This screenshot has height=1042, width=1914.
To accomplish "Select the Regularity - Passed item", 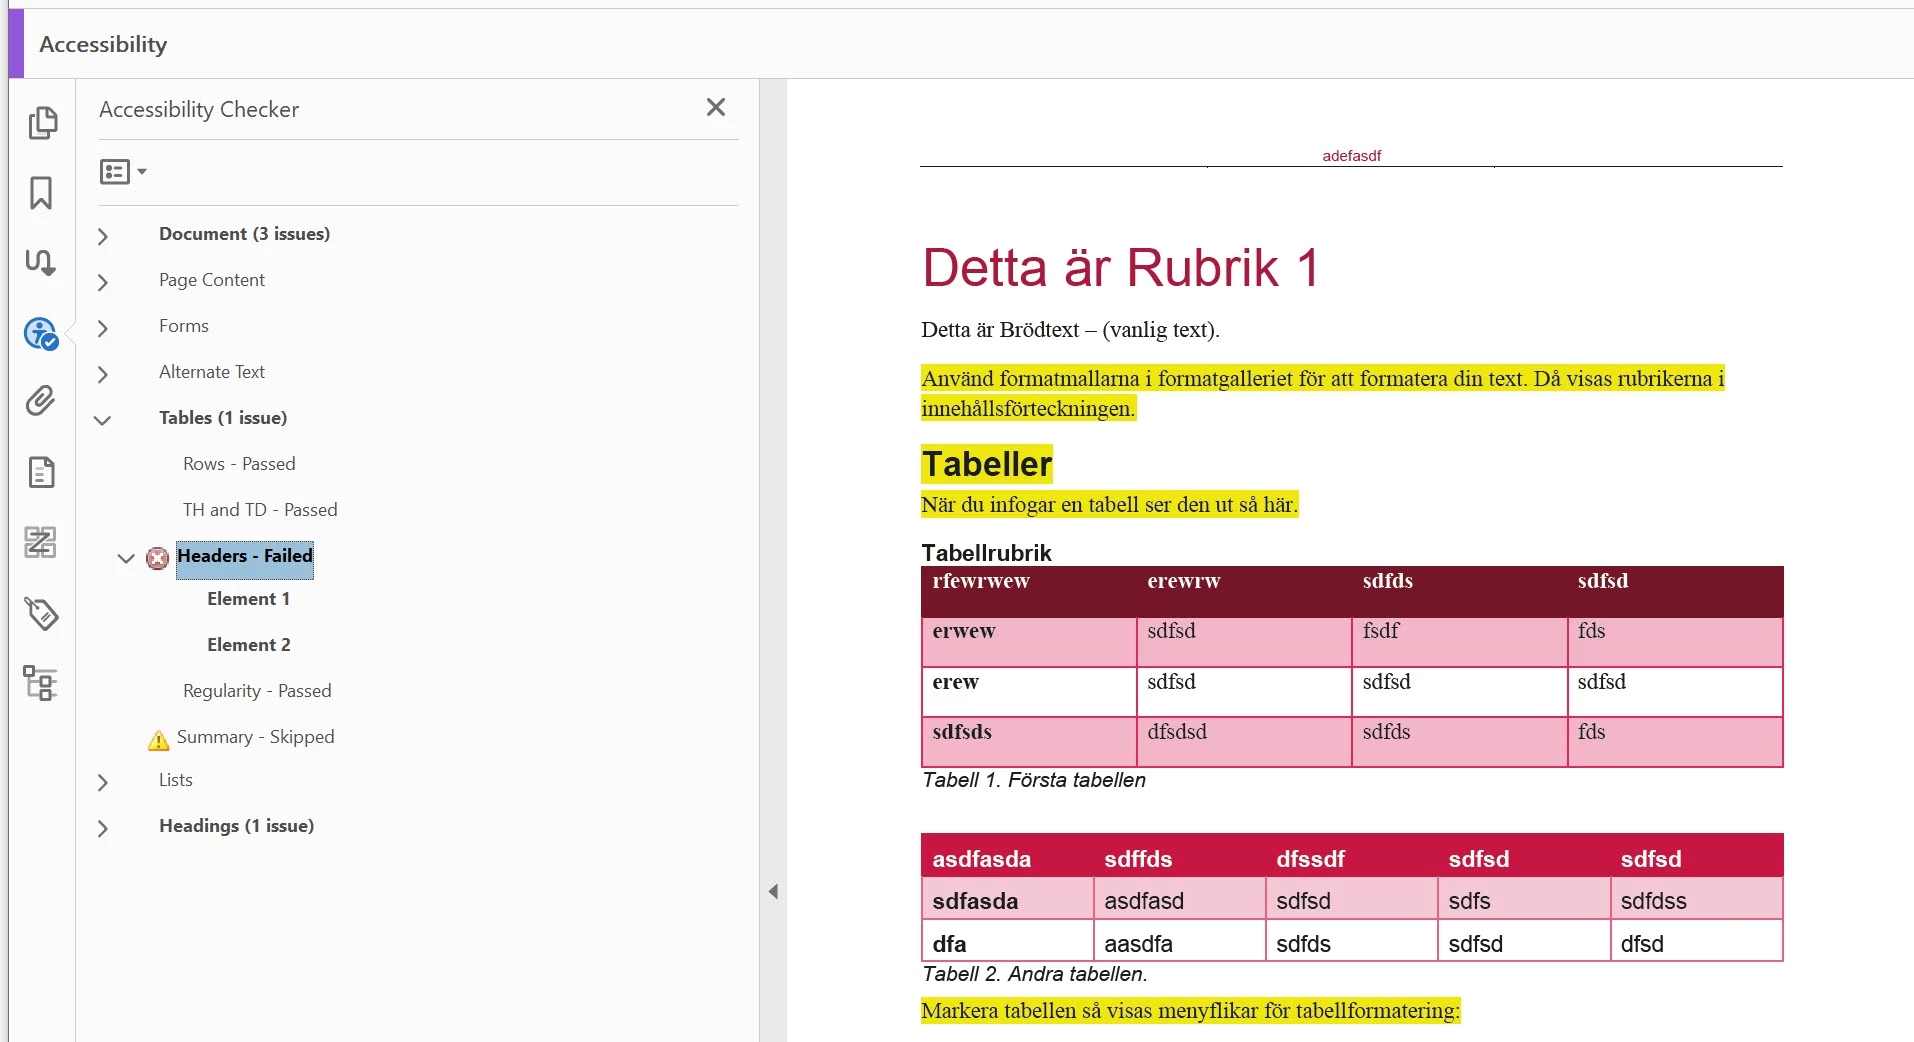I will click(x=257, y=691).
